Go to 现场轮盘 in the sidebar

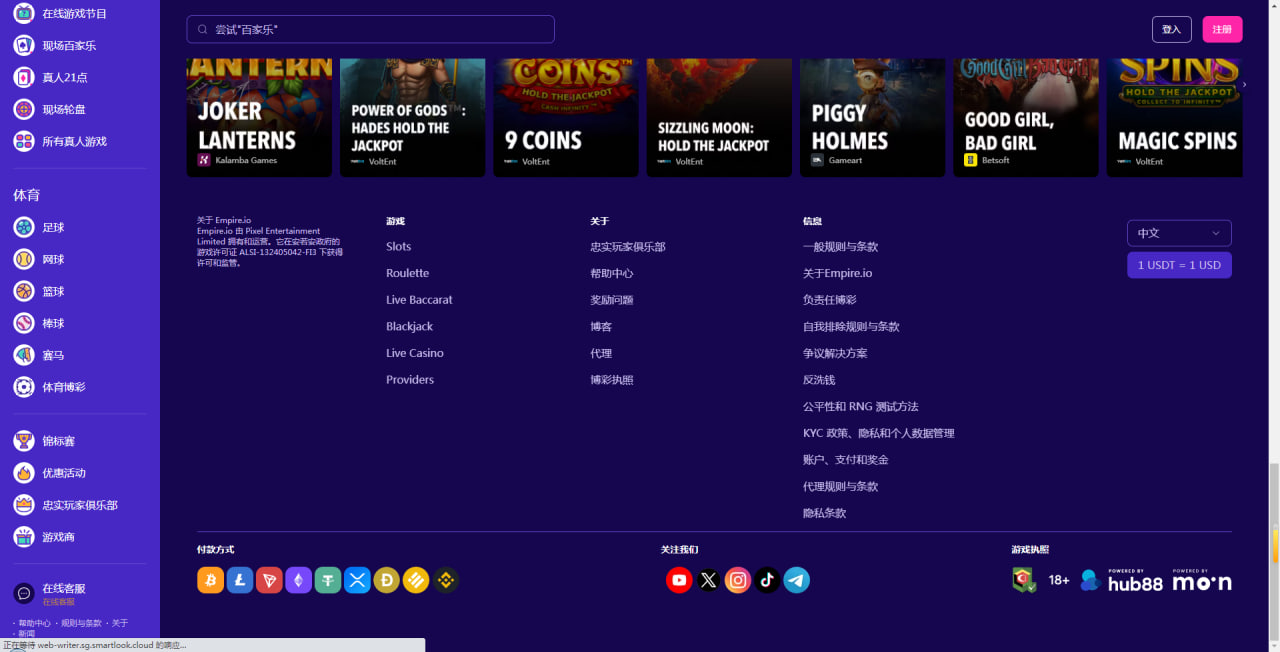pyautogui.click(x=64, y=110)
